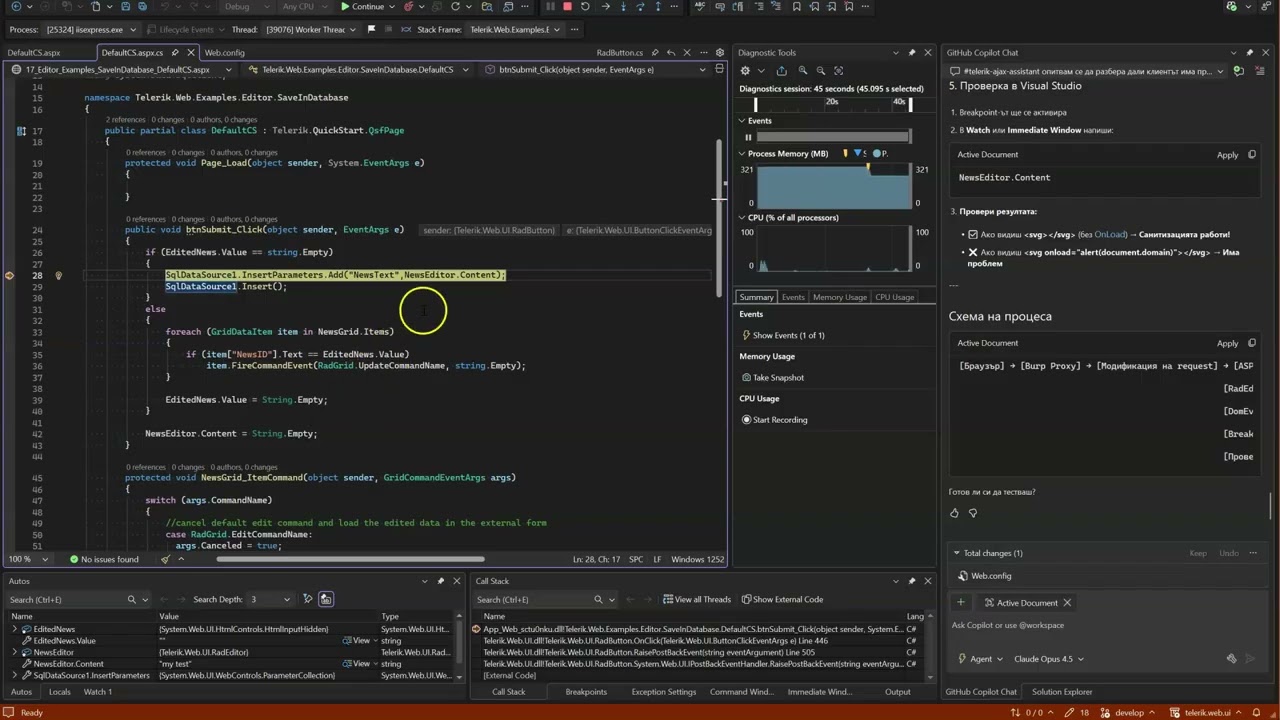
Task: Copy the process schema code block
Action: click(x=1252, y=343)
